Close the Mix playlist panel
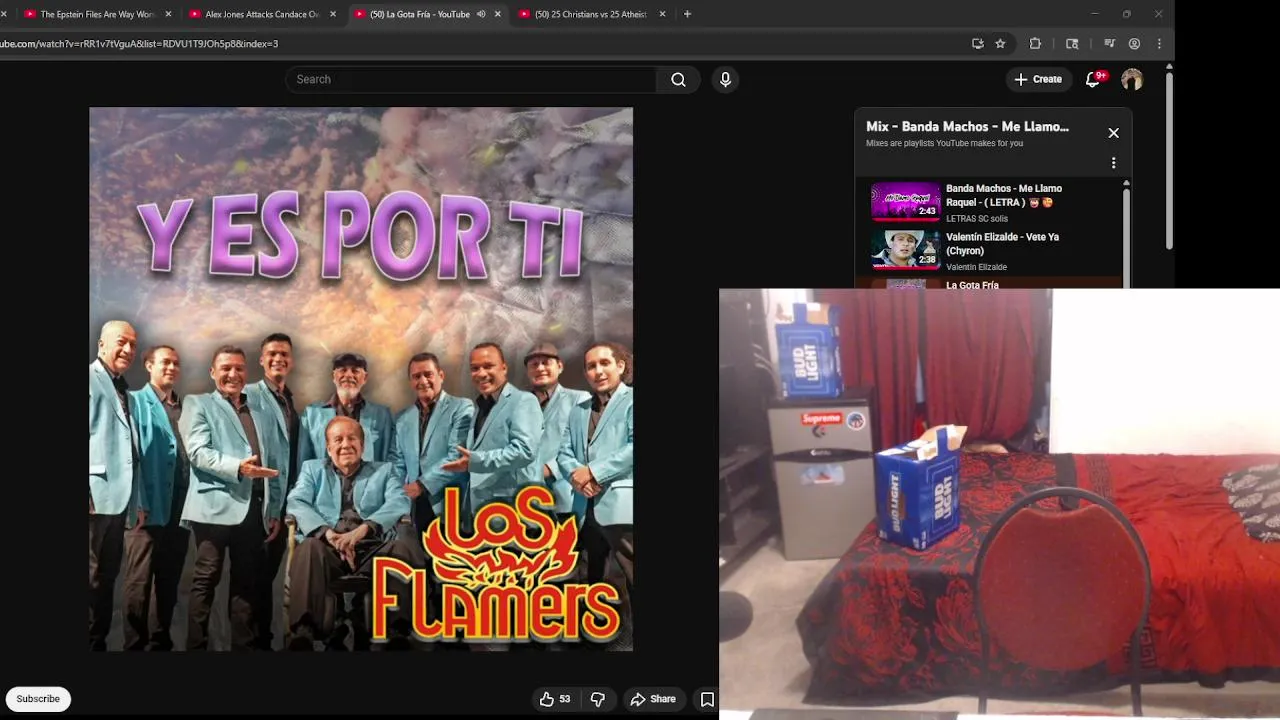Image resolution: width=1280 pixels, height=720 pixels. coord(1113,133)
